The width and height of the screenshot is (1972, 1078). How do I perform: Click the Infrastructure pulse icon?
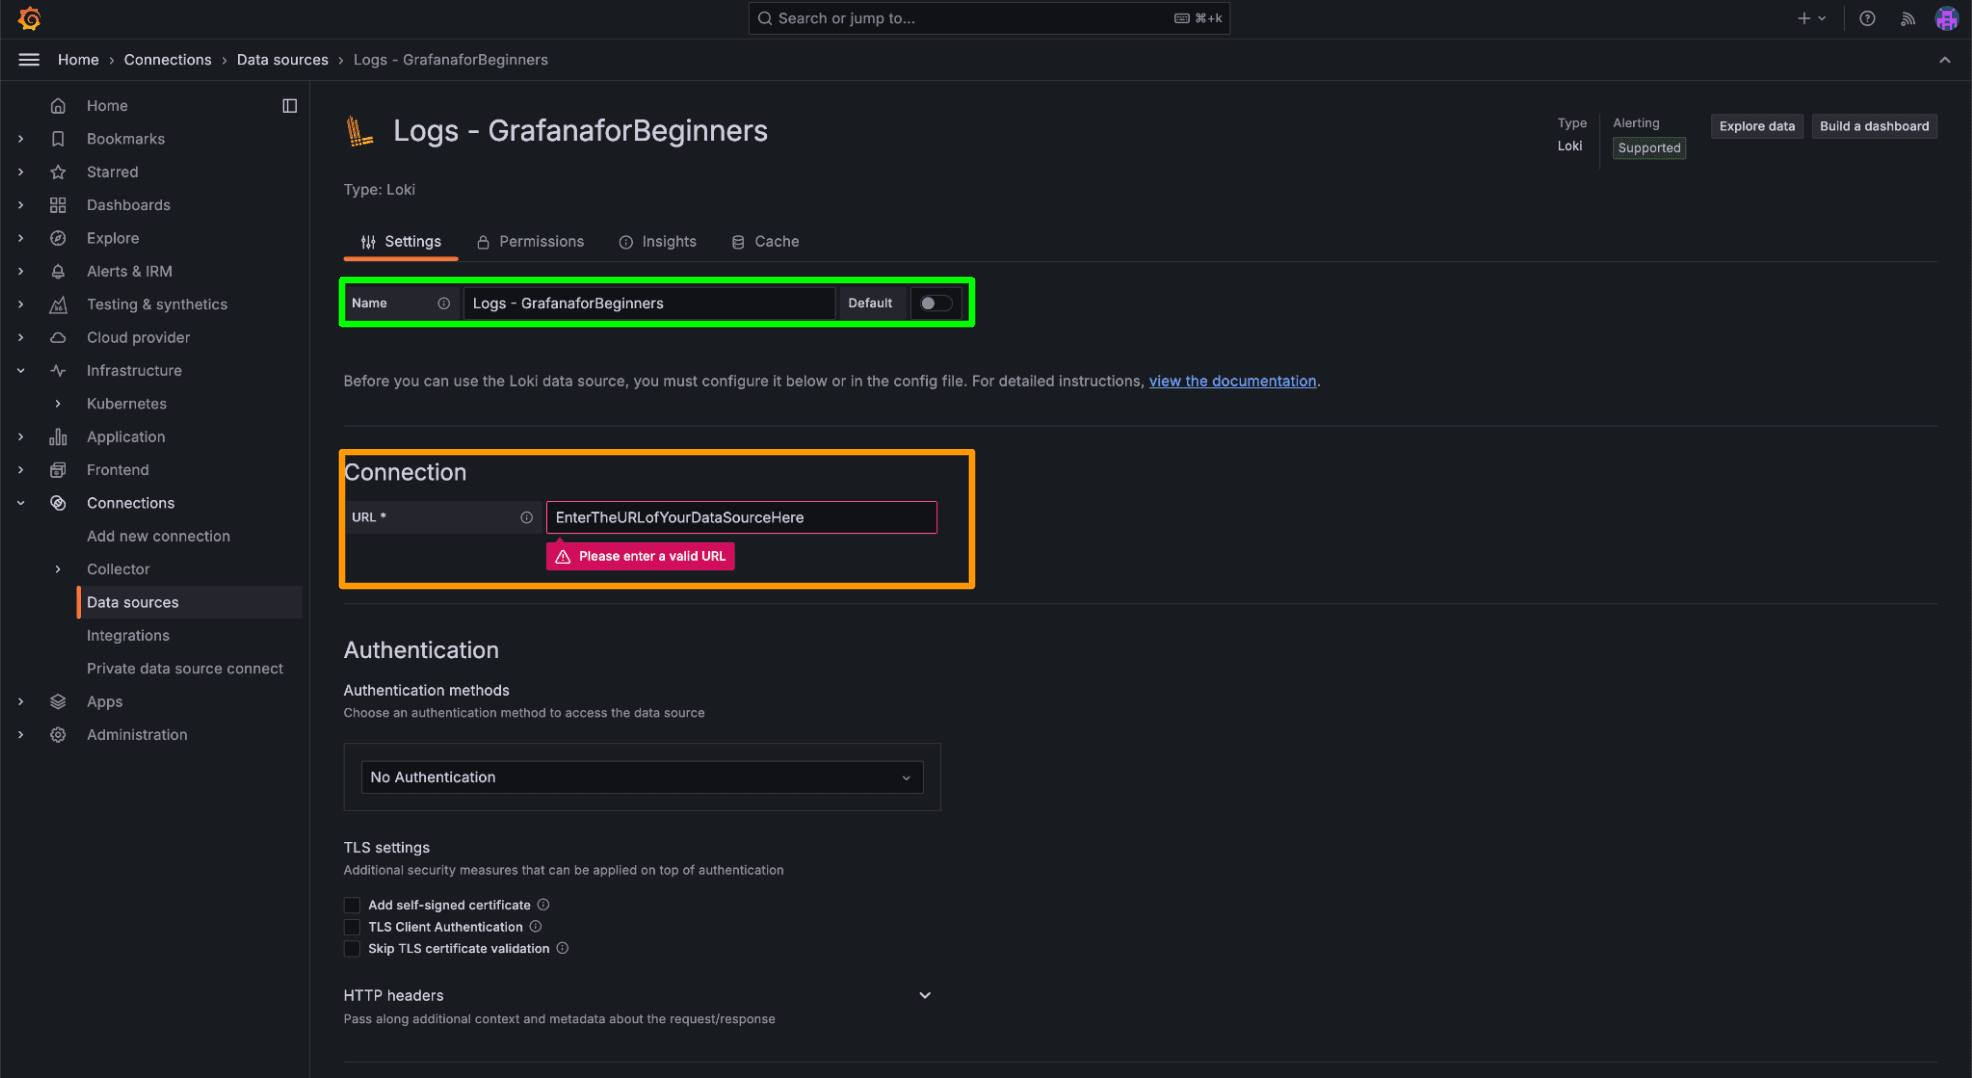[58, 370]
